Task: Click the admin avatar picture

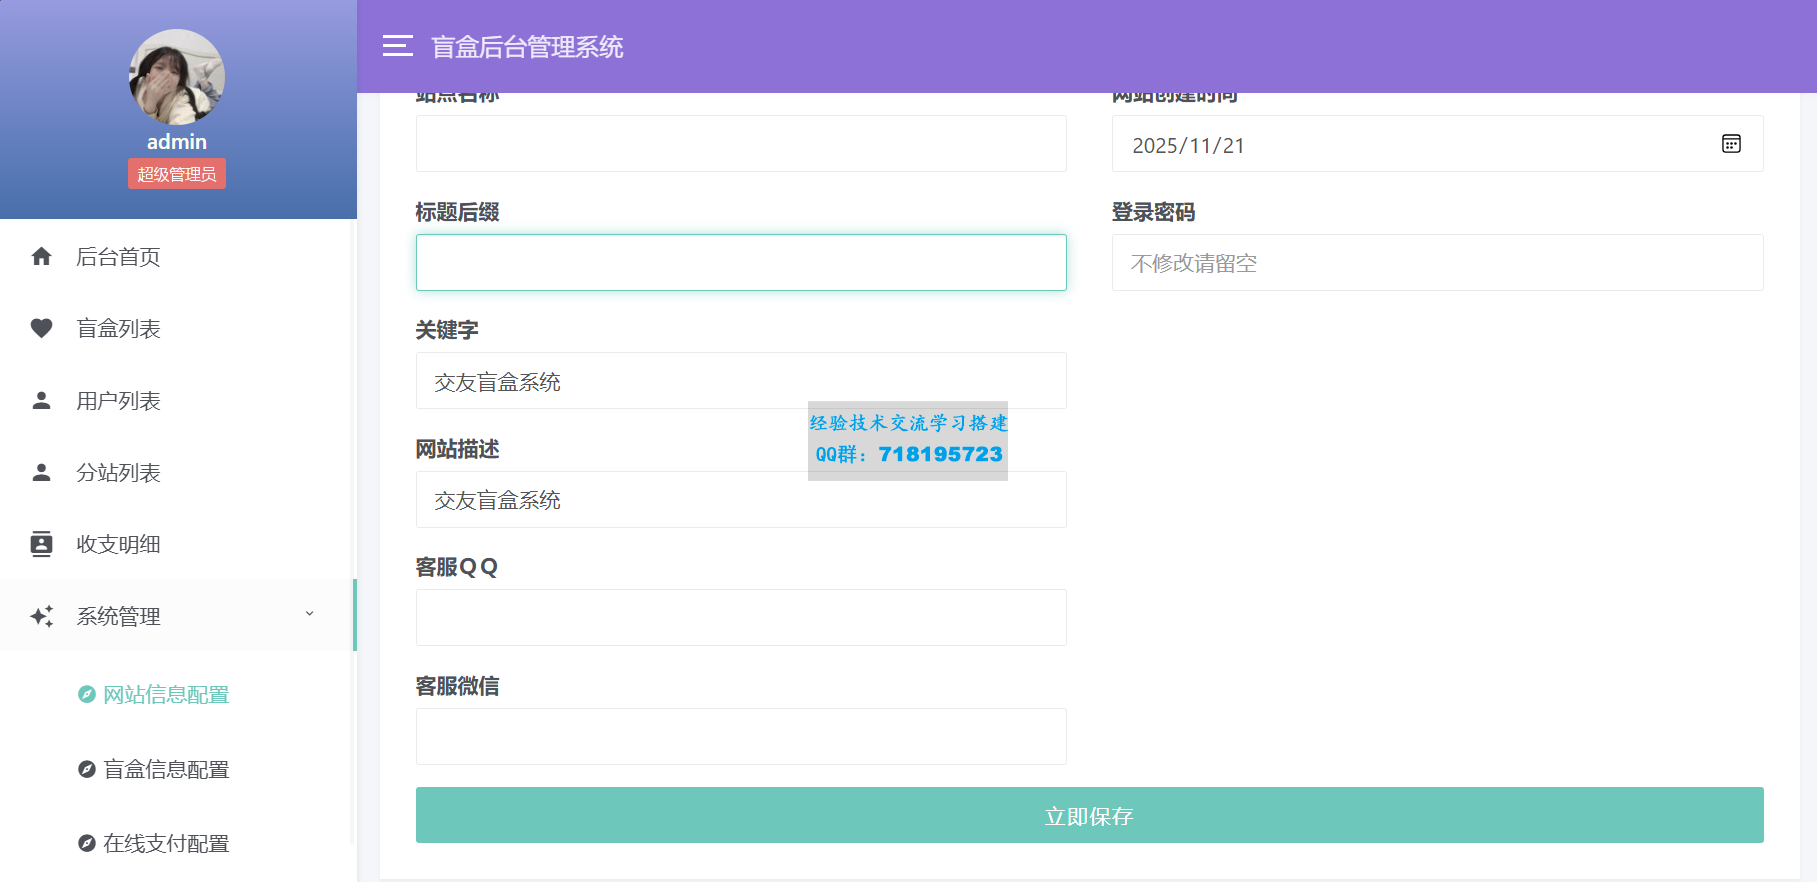Action: [x=177, y=77]
